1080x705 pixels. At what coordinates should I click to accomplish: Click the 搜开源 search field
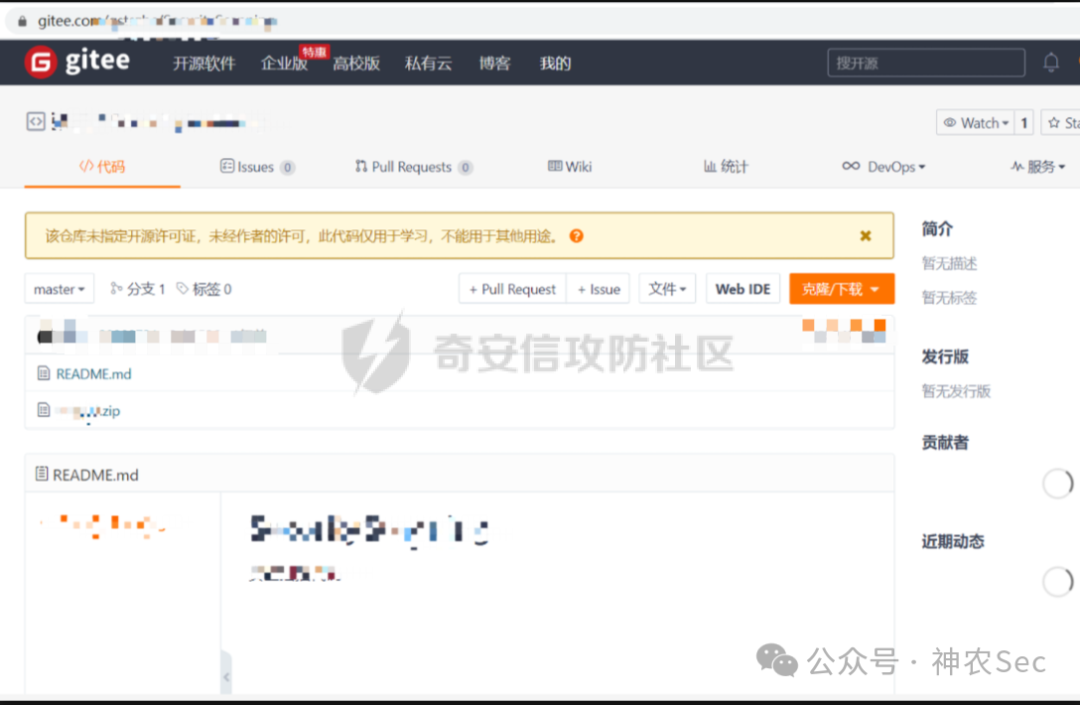[x=925, y=61]
